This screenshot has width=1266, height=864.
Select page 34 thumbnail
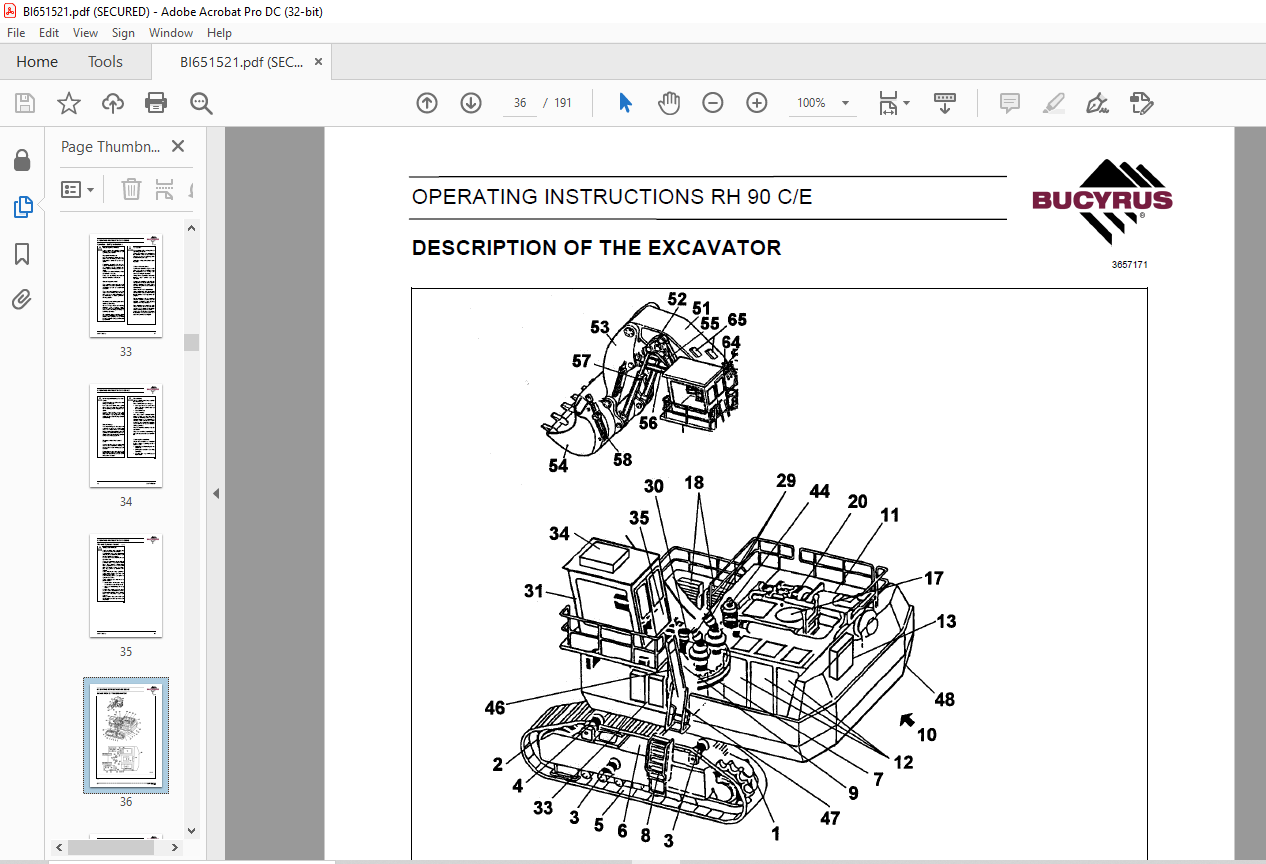coord(126,436)
